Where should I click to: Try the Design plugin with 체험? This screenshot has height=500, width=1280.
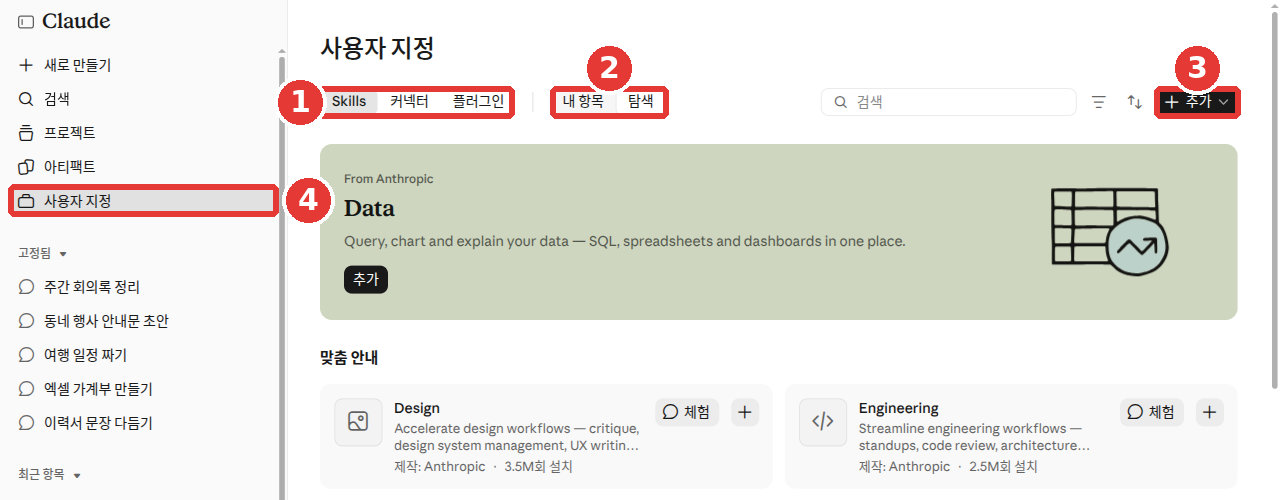pyautogui.click(x=687, y=412)
